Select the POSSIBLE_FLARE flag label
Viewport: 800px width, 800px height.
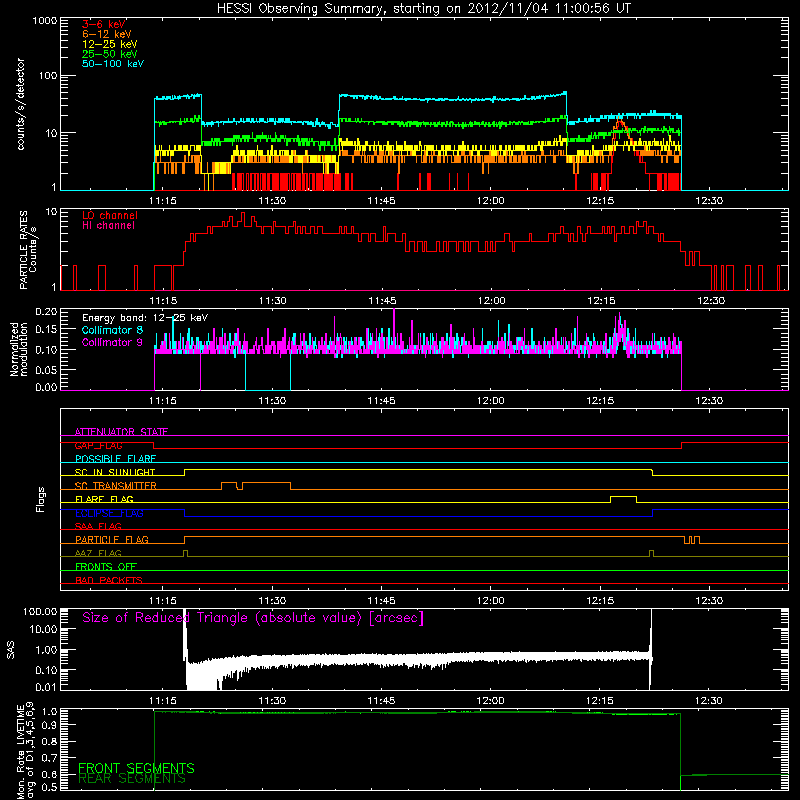[x=115, y=459]
